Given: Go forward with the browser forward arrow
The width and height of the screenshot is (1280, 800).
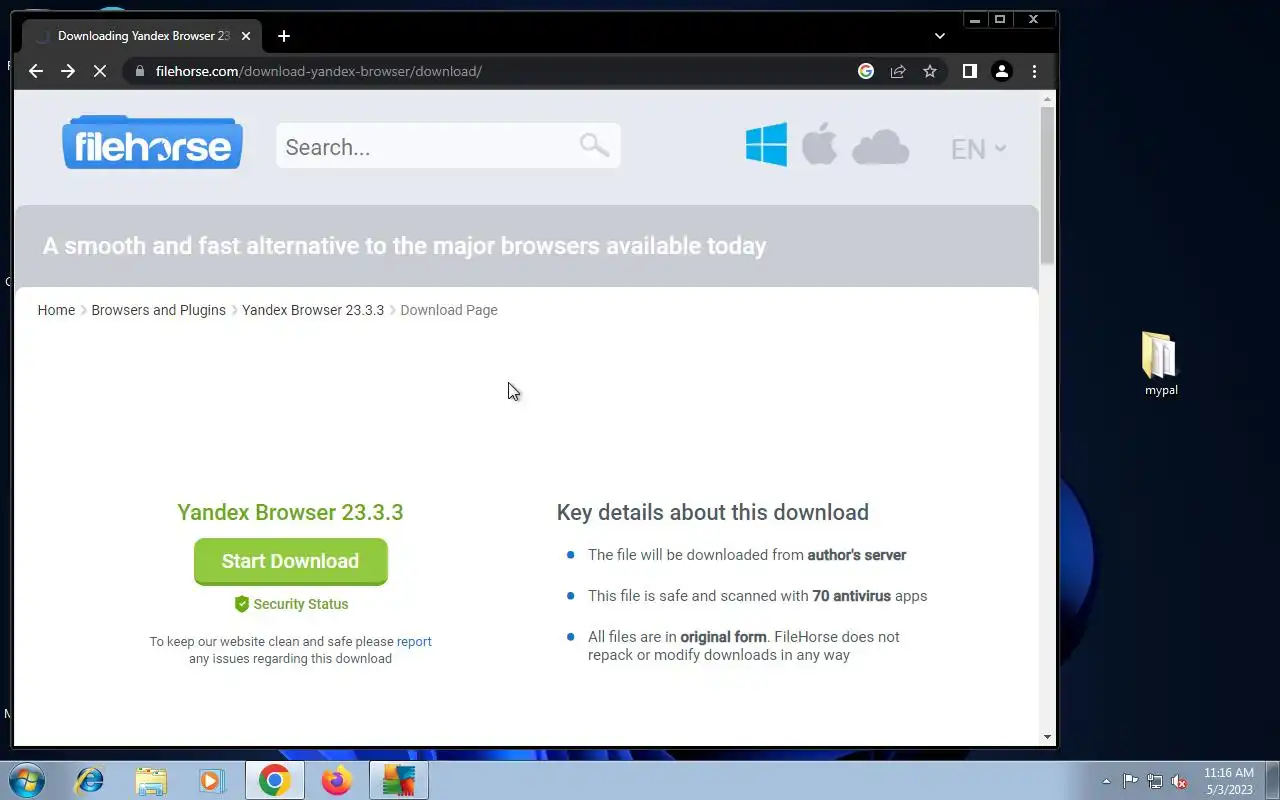Looking at the screenshot, I should (x=68, y=71).
